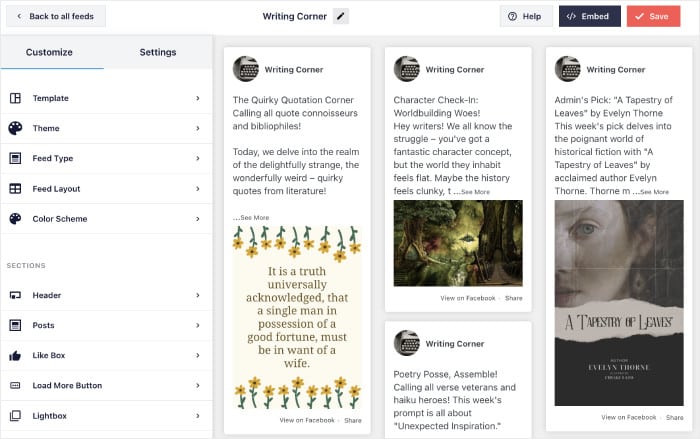
Task: Share the Admin's Pick post
Action: [x=675, y=417]
